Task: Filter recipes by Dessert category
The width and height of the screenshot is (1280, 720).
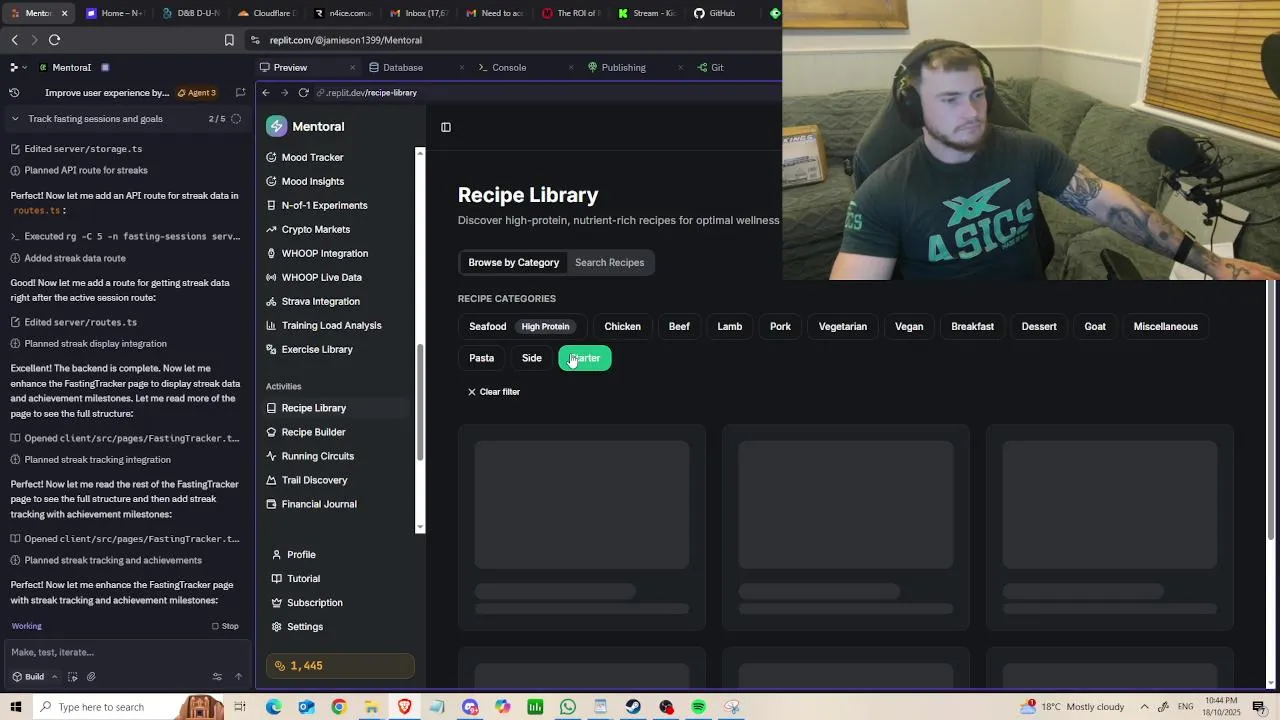Action: pyautogui.click(x=1038, y=326)
